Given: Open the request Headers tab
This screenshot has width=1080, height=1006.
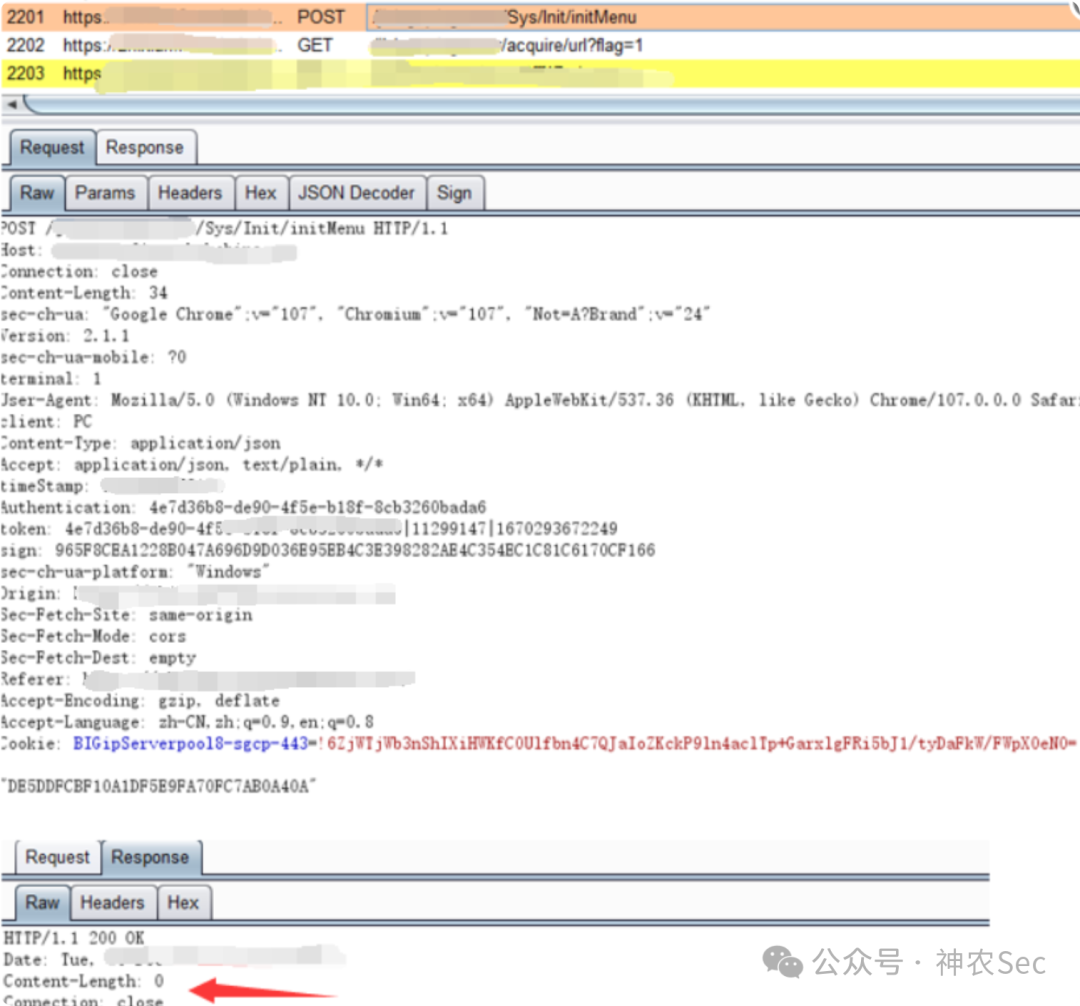Looking at the screenshot, I should coord(190,193).
